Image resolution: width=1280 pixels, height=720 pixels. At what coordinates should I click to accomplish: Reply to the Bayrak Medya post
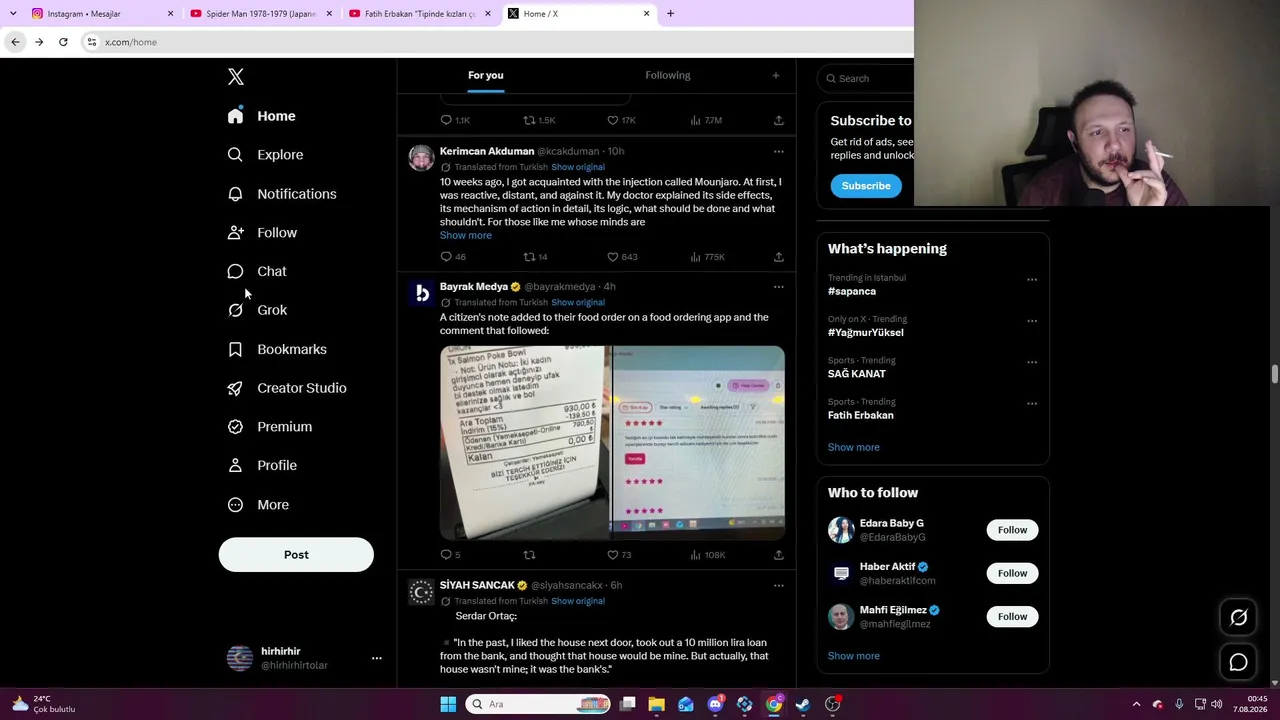pyautogui.click(x=450, y=555)
